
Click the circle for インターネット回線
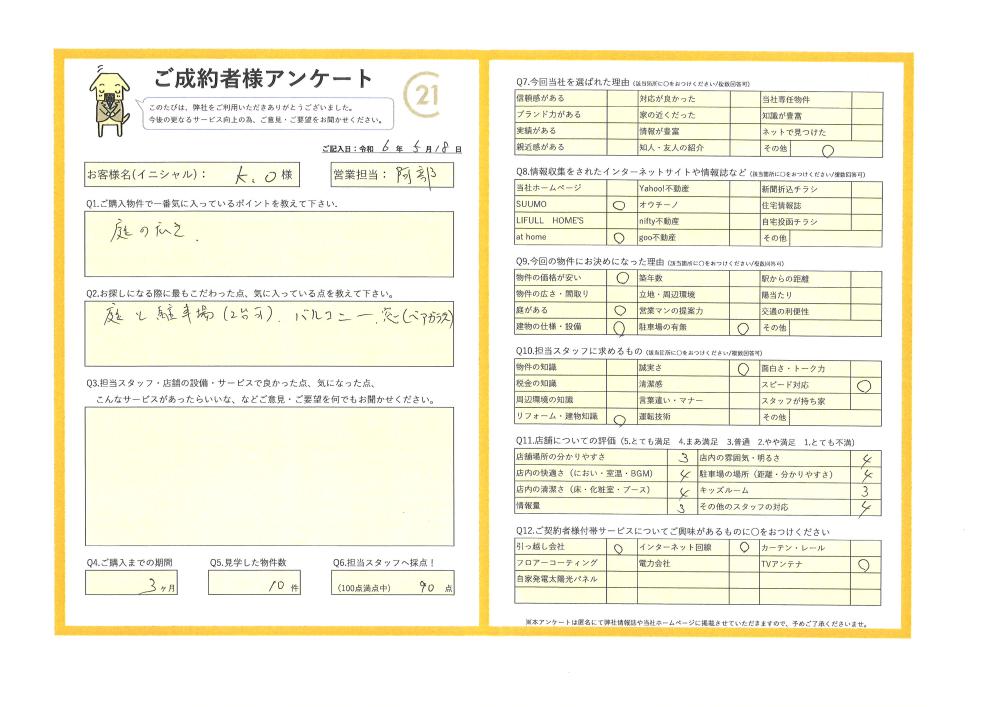(742, 548)
